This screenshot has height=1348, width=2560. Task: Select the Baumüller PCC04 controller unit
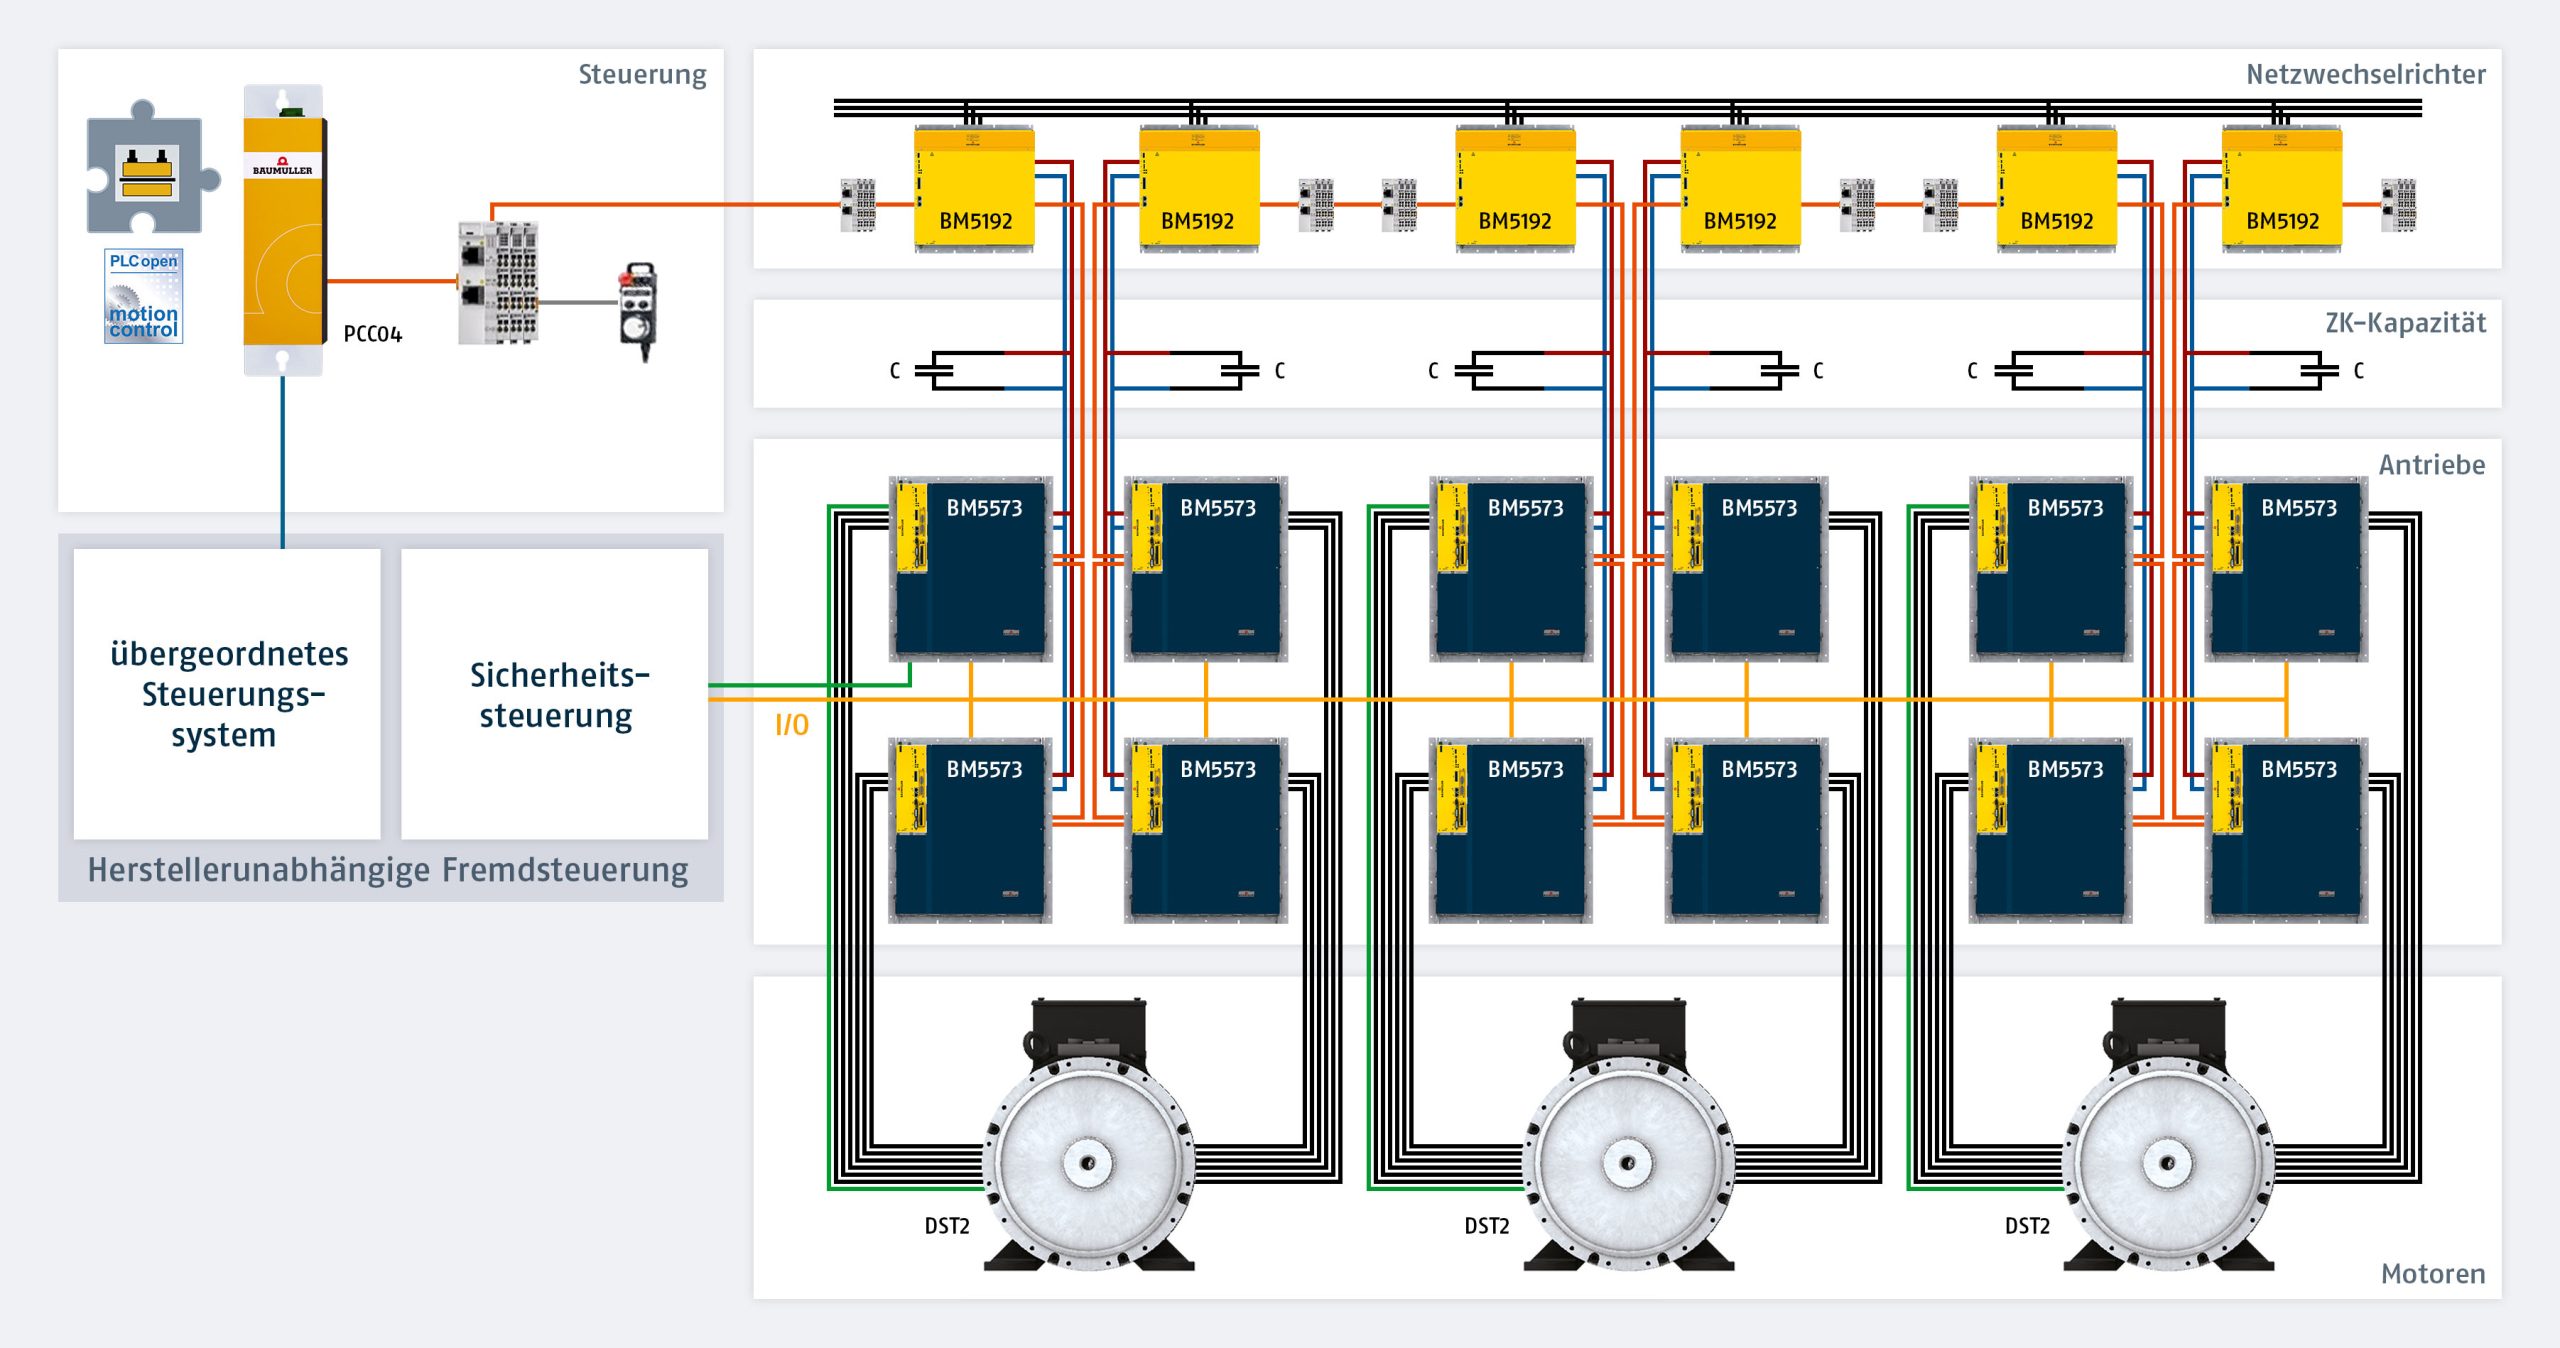284,230
